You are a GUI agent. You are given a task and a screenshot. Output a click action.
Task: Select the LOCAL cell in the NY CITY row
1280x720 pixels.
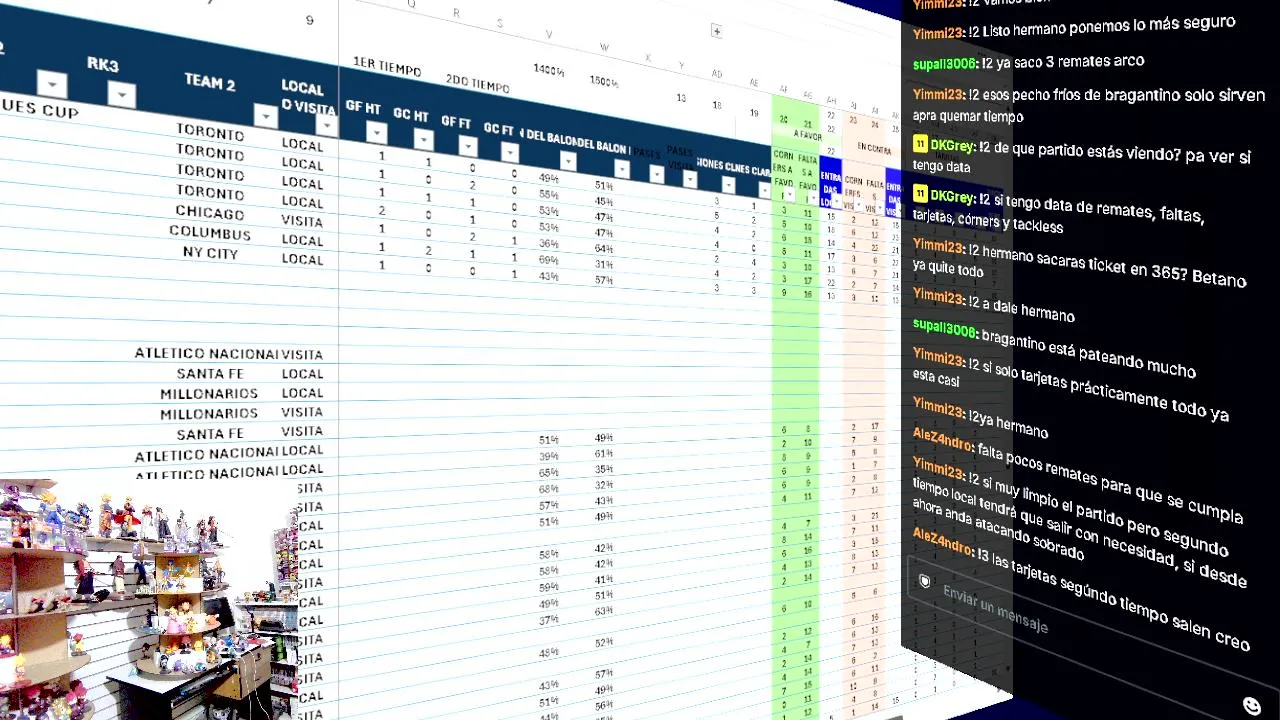[x=302, y=259]
